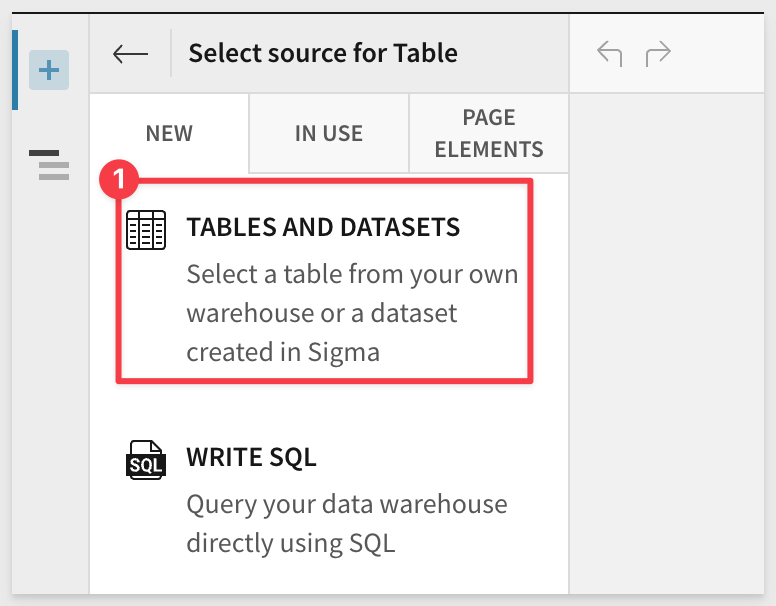
Task: Click the undo arrow icon
Action: click(610, 53)
